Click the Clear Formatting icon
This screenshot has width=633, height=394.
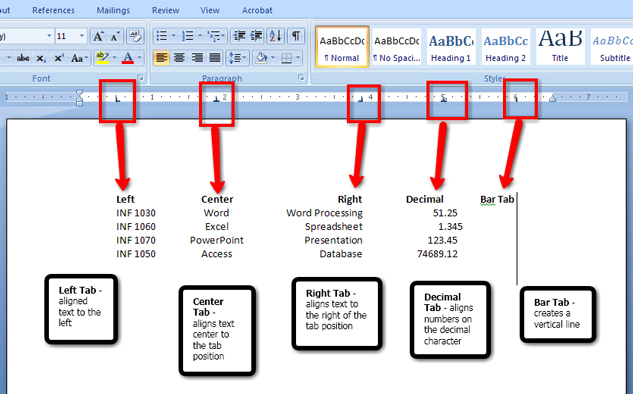point(135,36)
